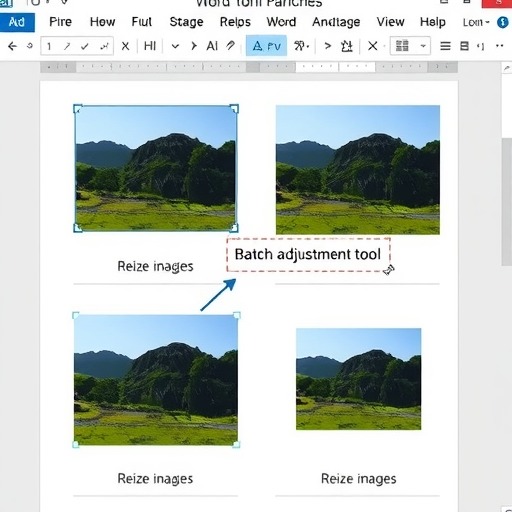Viewport: 512px width, 512px height.
Task: Open the Lom dropdown at top right
Action: point(476,22)
